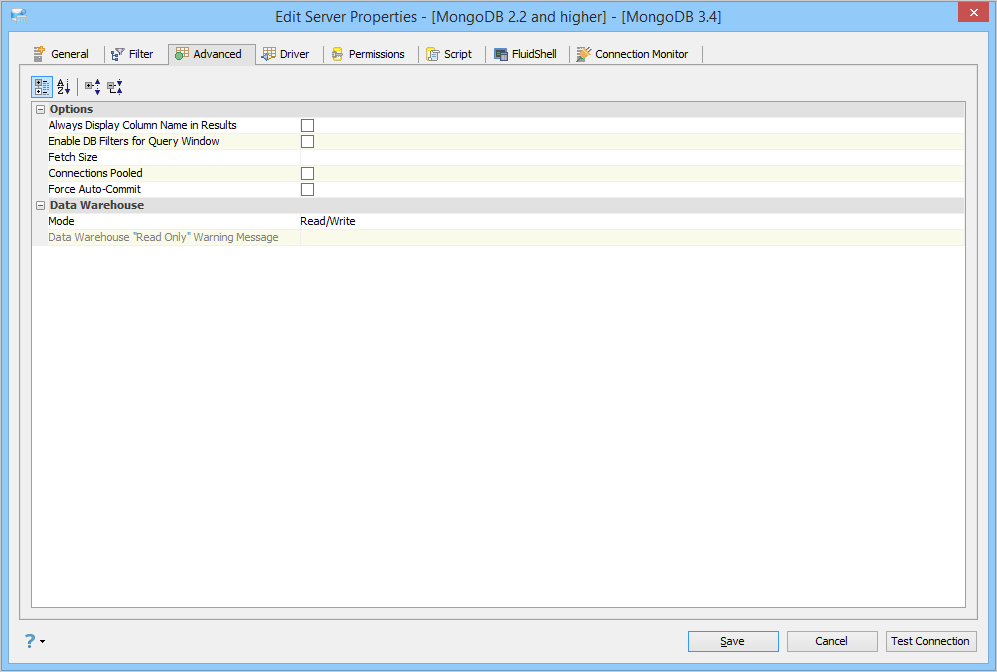Select the Mode property label
This screenshot has height=672, width=997.
click(x=61, y=221)
